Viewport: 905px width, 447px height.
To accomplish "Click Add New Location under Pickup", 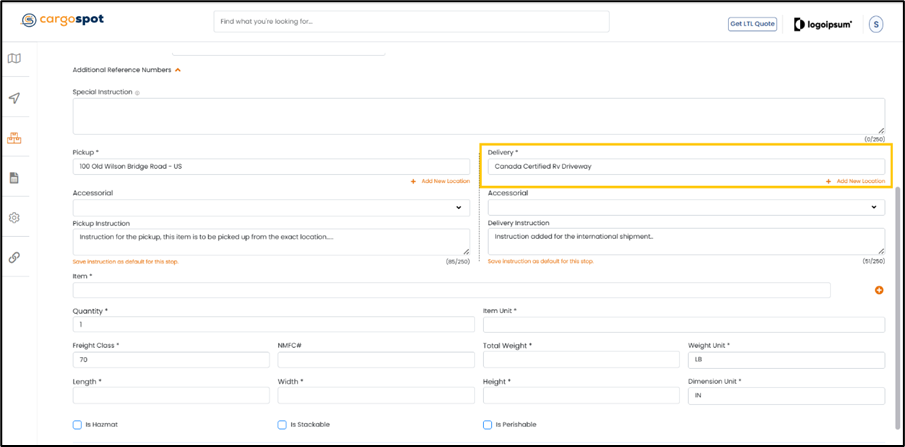I will pos(440,182).
